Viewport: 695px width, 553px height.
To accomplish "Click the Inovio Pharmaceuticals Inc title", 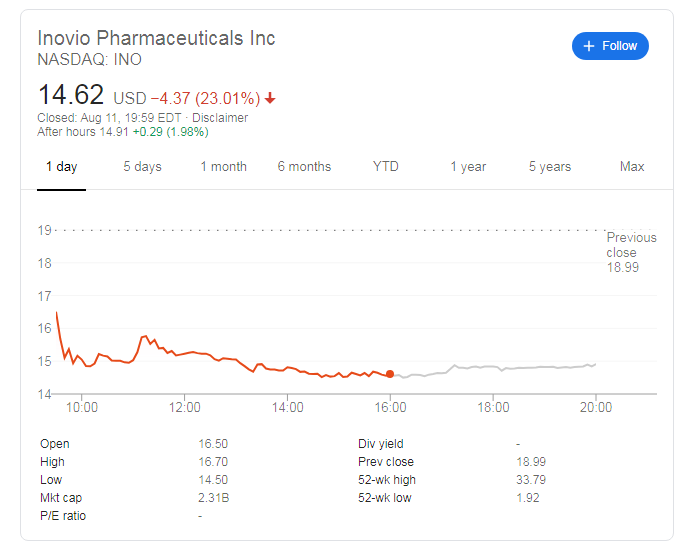I will [156, 38].
